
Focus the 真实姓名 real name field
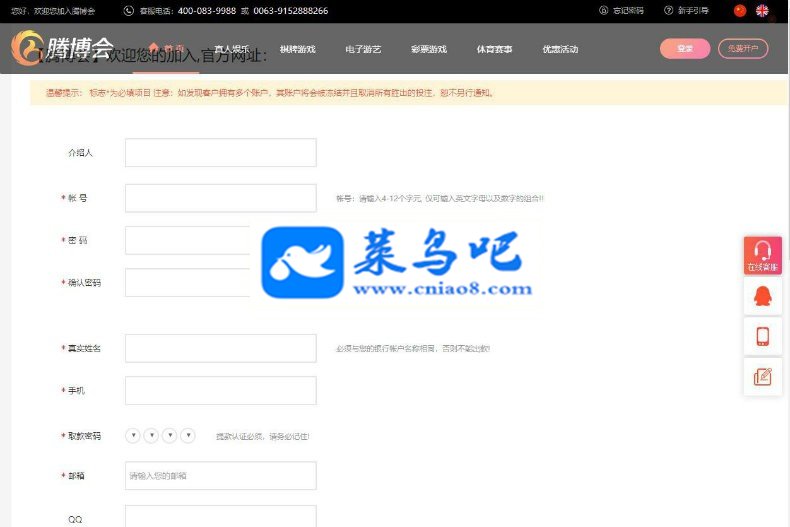click(221, 348)
